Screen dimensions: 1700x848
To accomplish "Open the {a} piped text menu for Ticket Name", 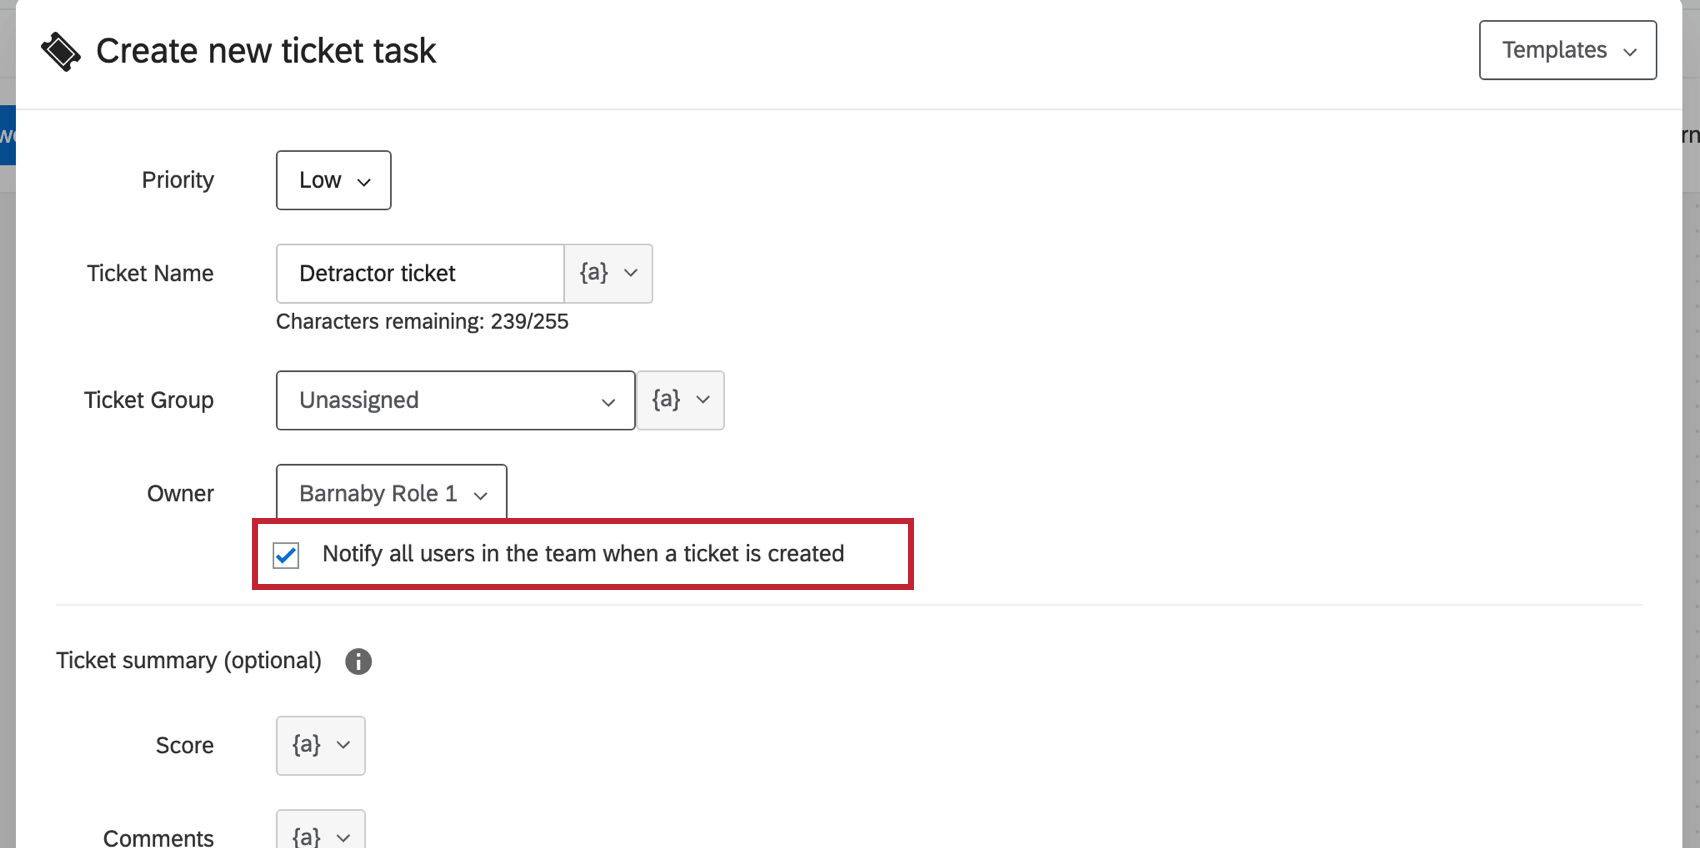I will point(608,273).
